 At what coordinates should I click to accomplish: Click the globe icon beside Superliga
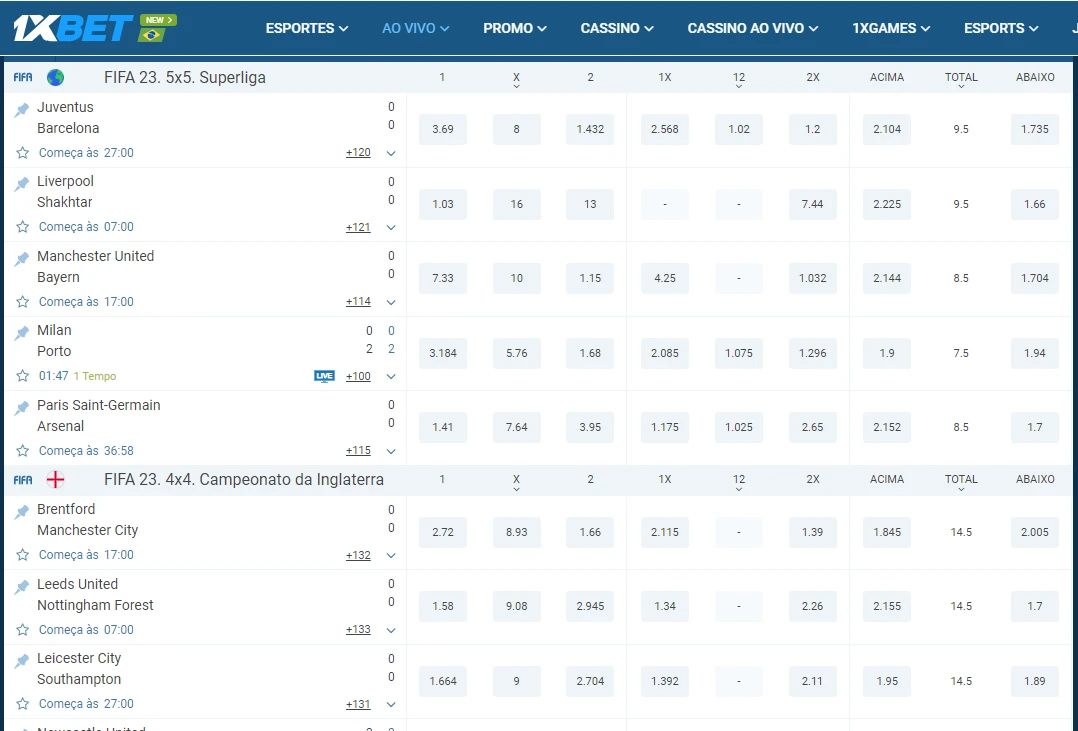click(x=56, y=77)
